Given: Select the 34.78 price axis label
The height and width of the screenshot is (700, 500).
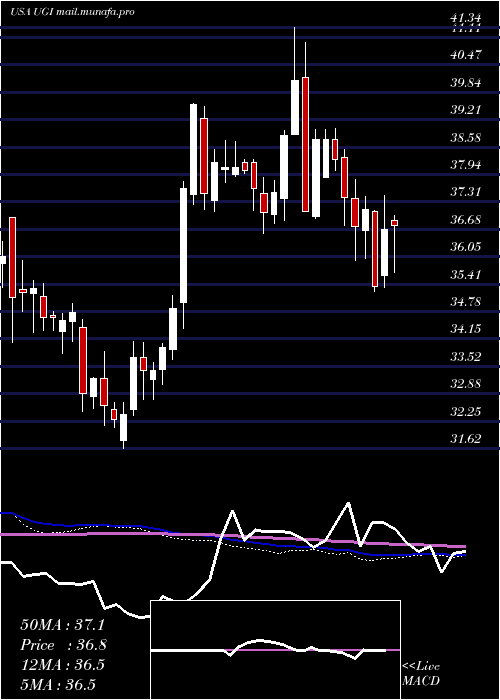Looking at the screenshot, I should [466, 302].
